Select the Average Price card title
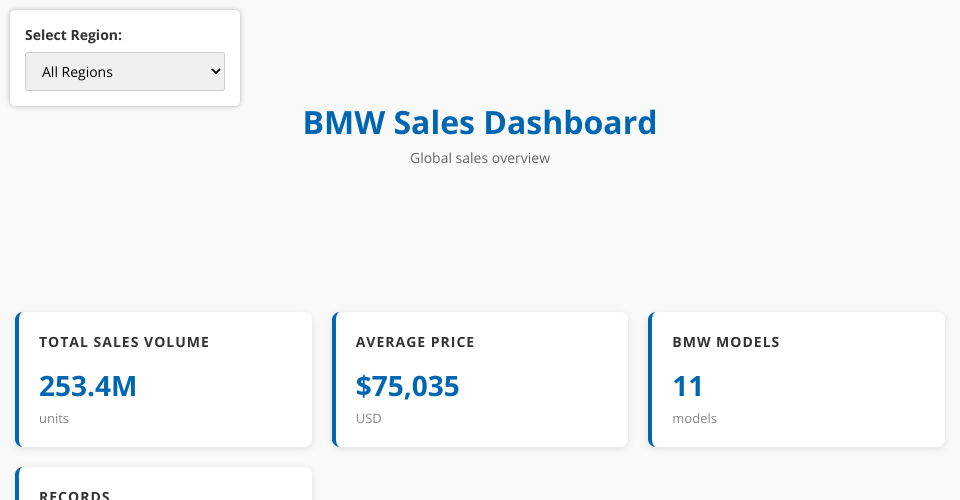Screen dimensions: 960x500 415,342
